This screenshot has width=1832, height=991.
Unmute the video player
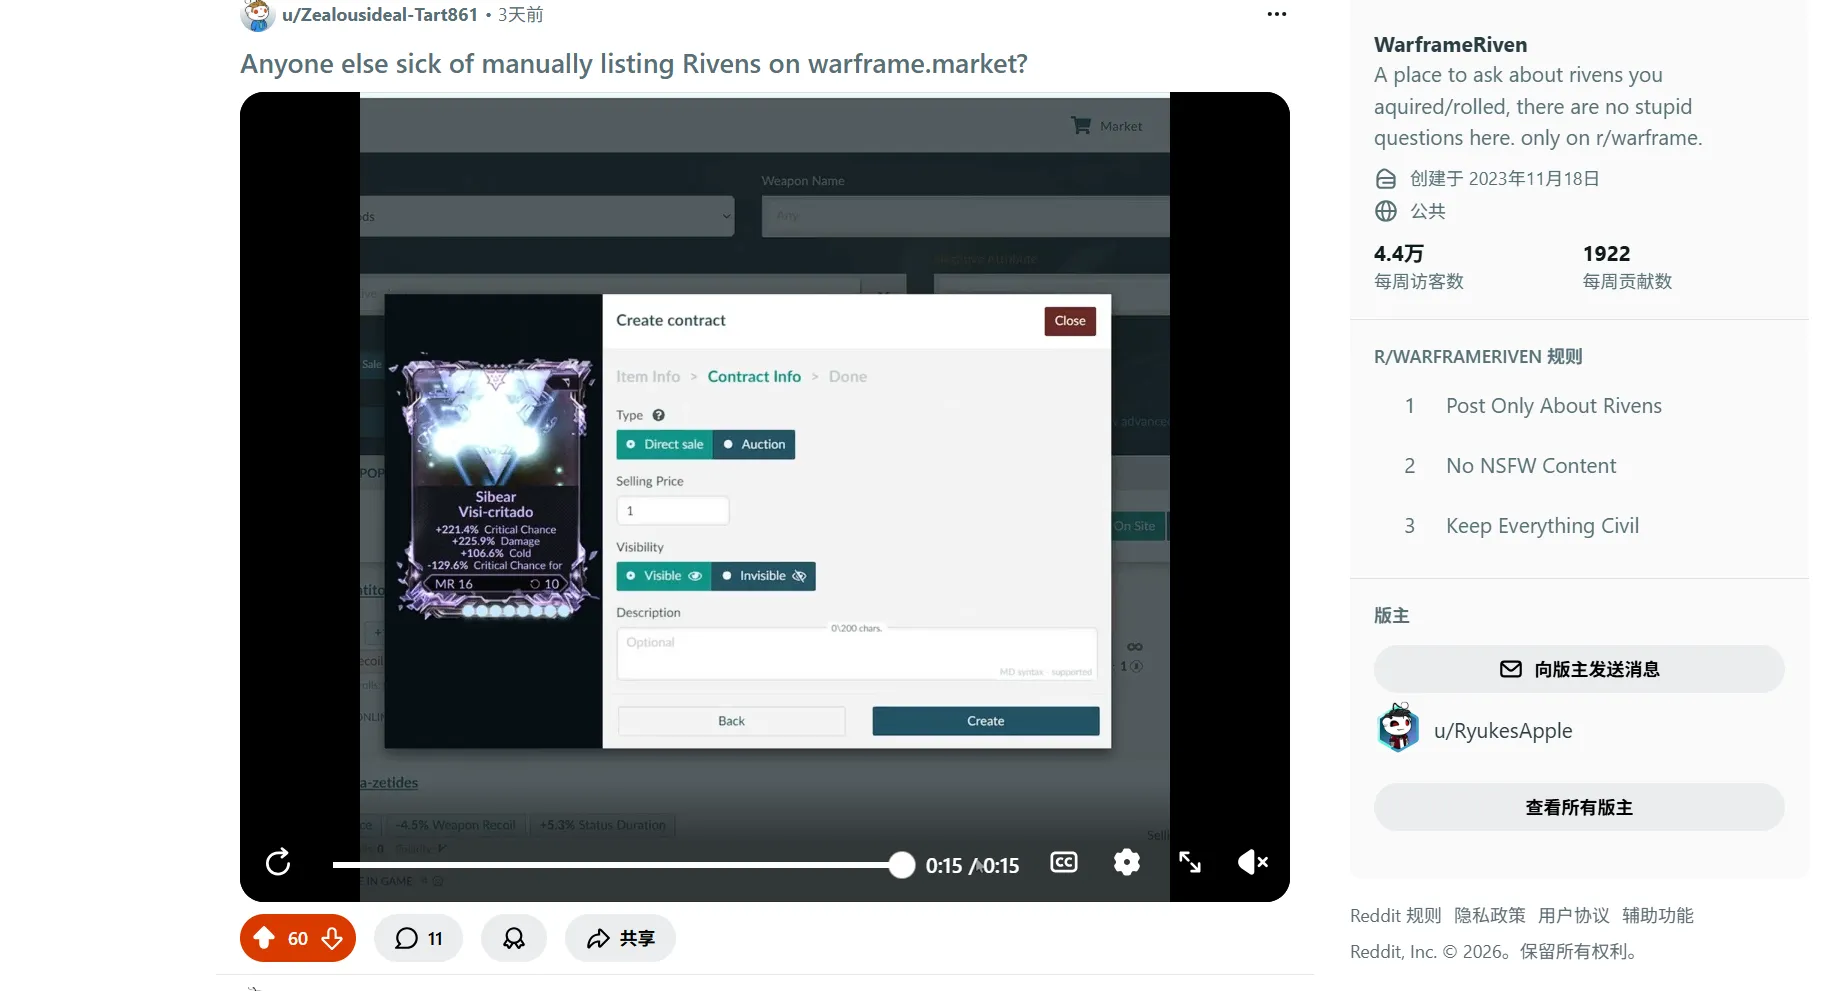point(1251,862)
